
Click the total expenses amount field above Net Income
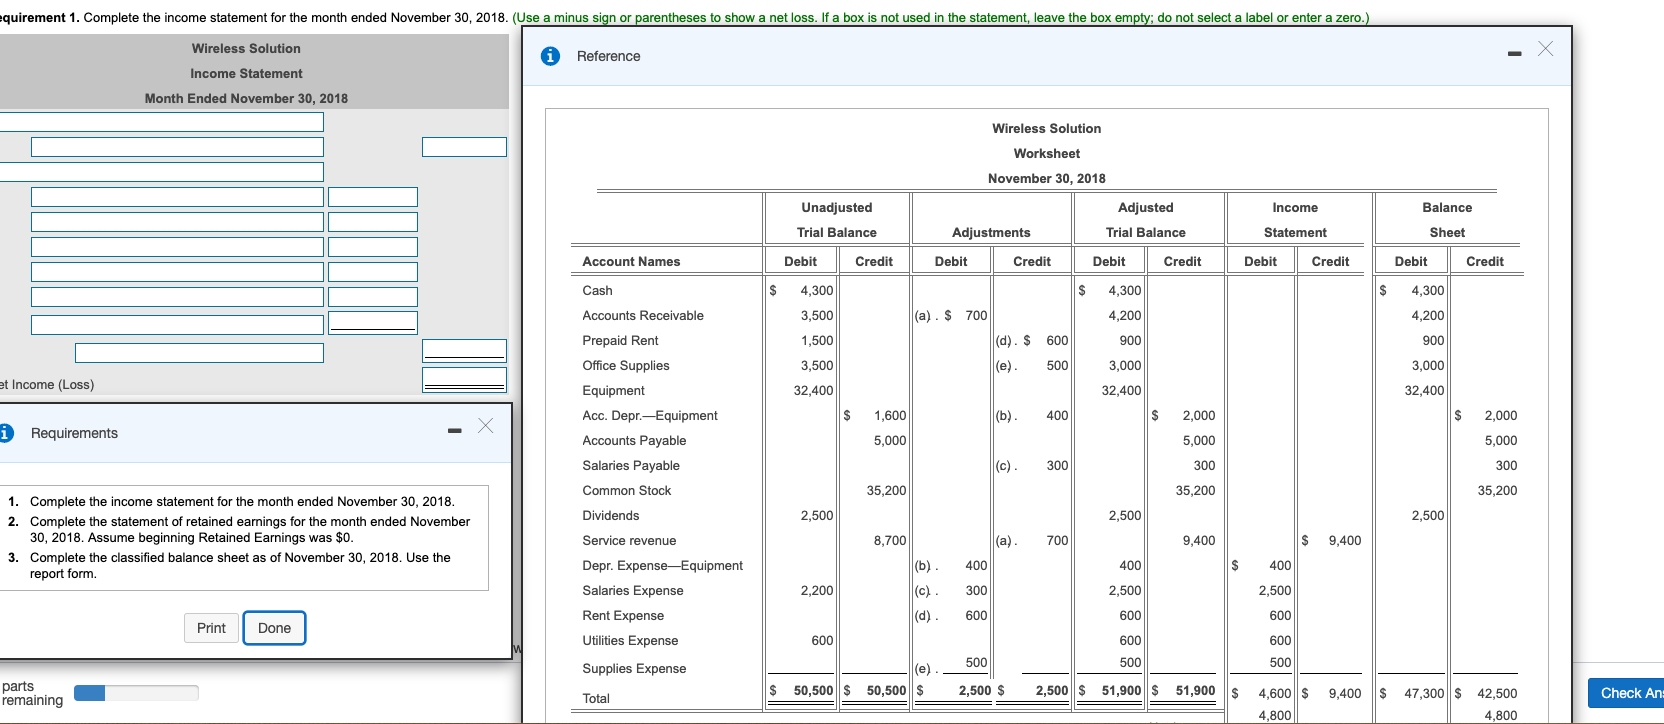pyautogui.click(x=464, y=351)
